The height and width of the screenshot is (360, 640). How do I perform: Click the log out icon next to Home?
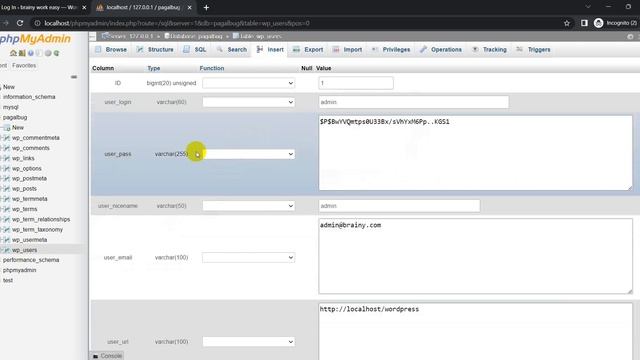[x=22, y=53]
